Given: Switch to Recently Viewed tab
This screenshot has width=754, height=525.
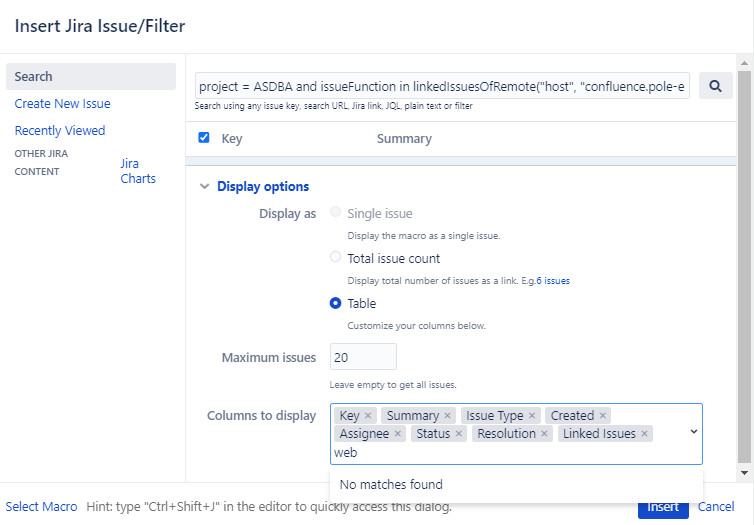Looking at the screenshot, I should click(60, 130).
